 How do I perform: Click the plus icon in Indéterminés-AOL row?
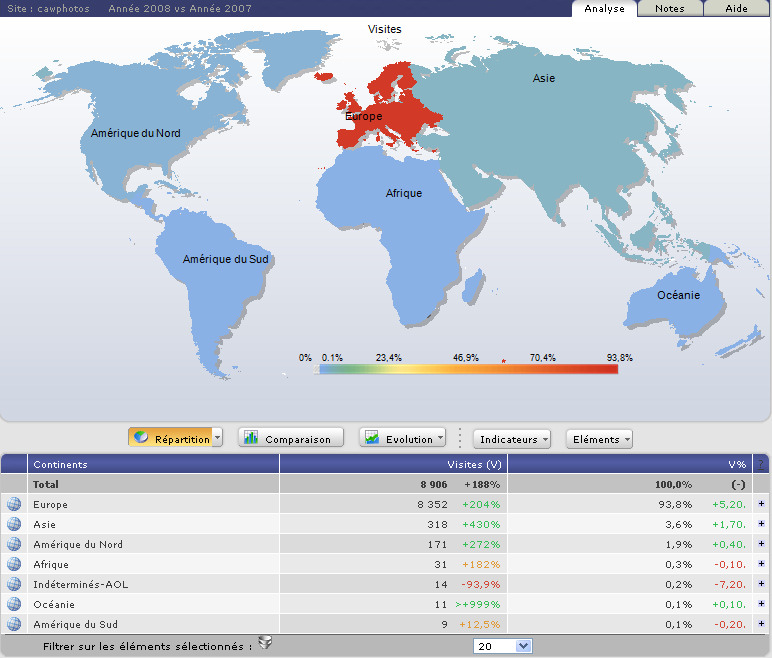761,584
